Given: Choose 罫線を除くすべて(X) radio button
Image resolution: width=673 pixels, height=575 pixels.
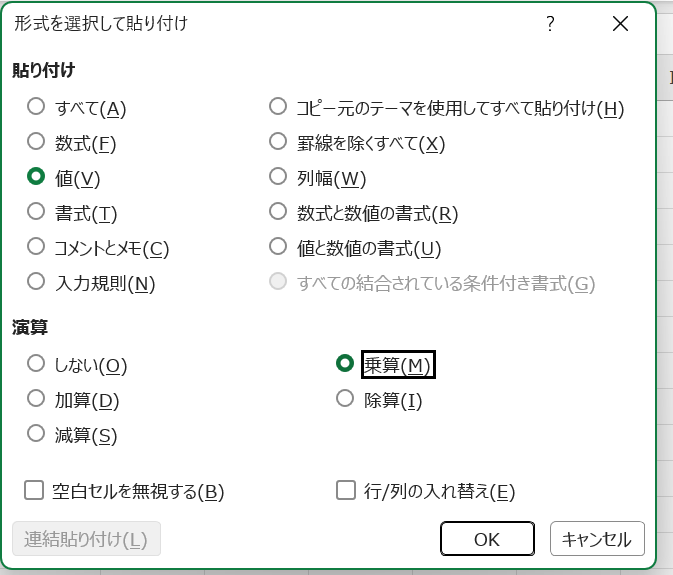Looking at the screenshot, I should pyautogui.click(x=279, y=142).
